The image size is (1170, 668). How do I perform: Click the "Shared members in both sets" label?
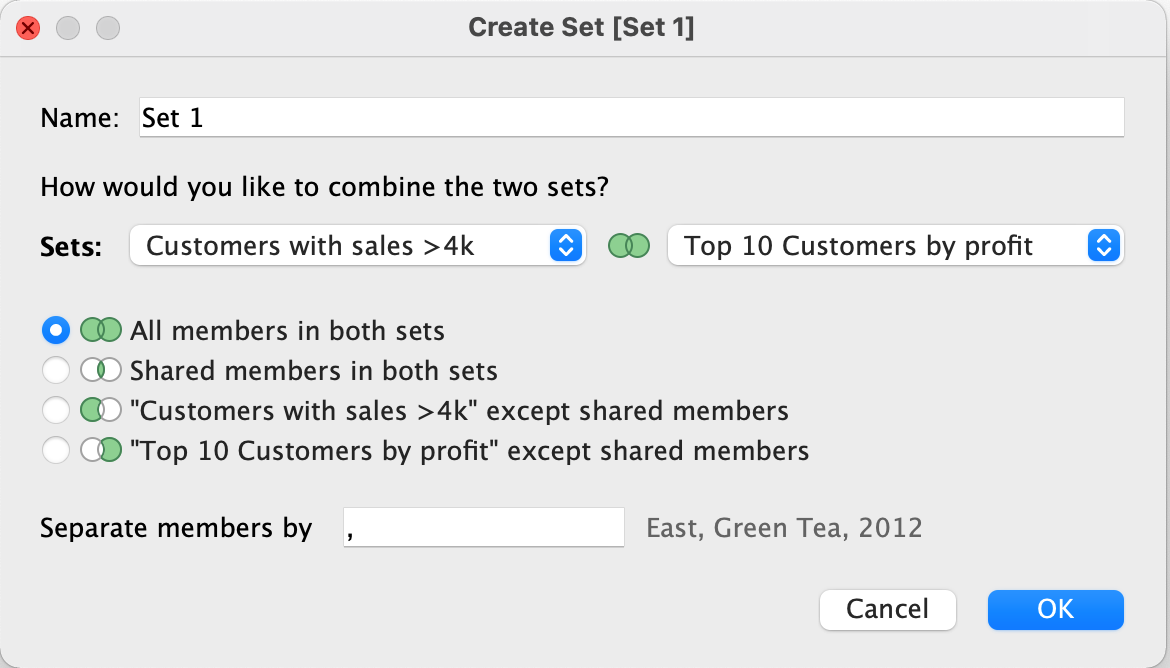pyautogui.click(x=313, y=371)
